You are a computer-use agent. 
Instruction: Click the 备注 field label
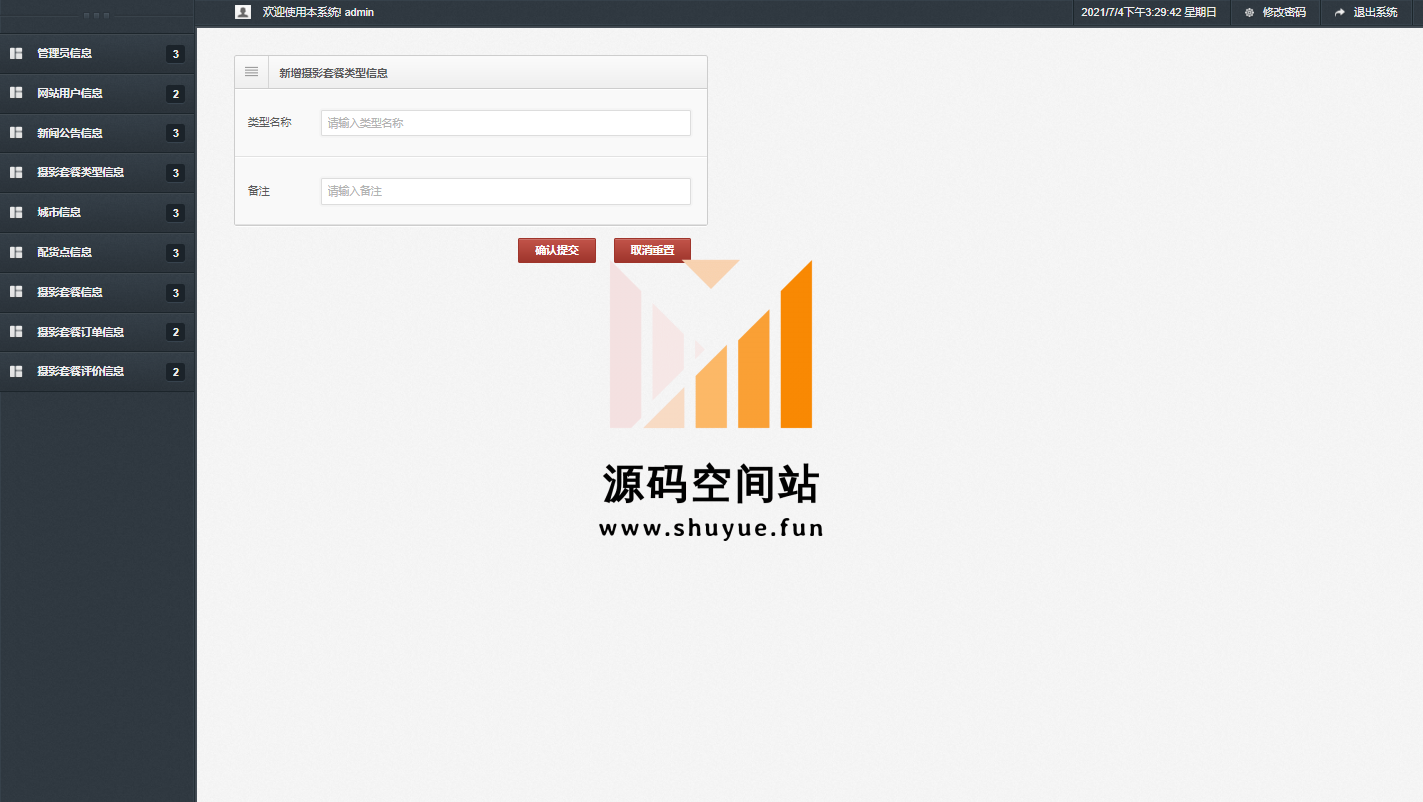click(x=259, y=190)
